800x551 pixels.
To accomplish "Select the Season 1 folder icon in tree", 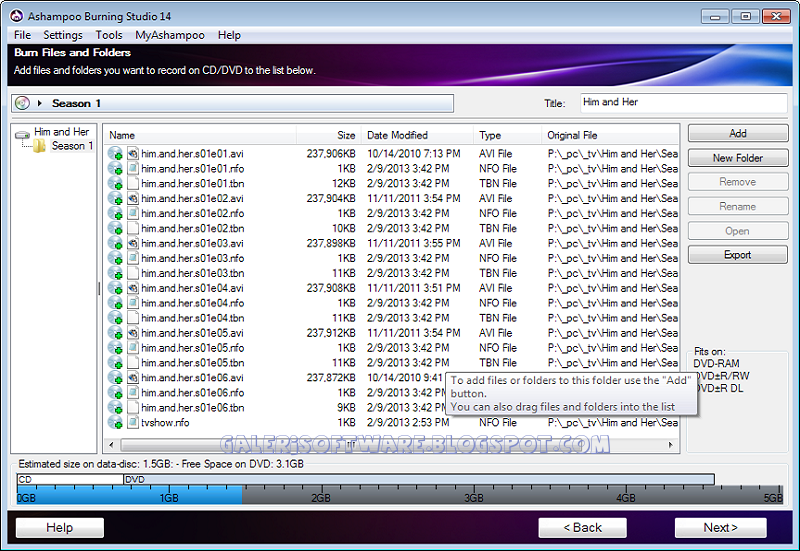I will pyautogui.click(x=39, y=146).
